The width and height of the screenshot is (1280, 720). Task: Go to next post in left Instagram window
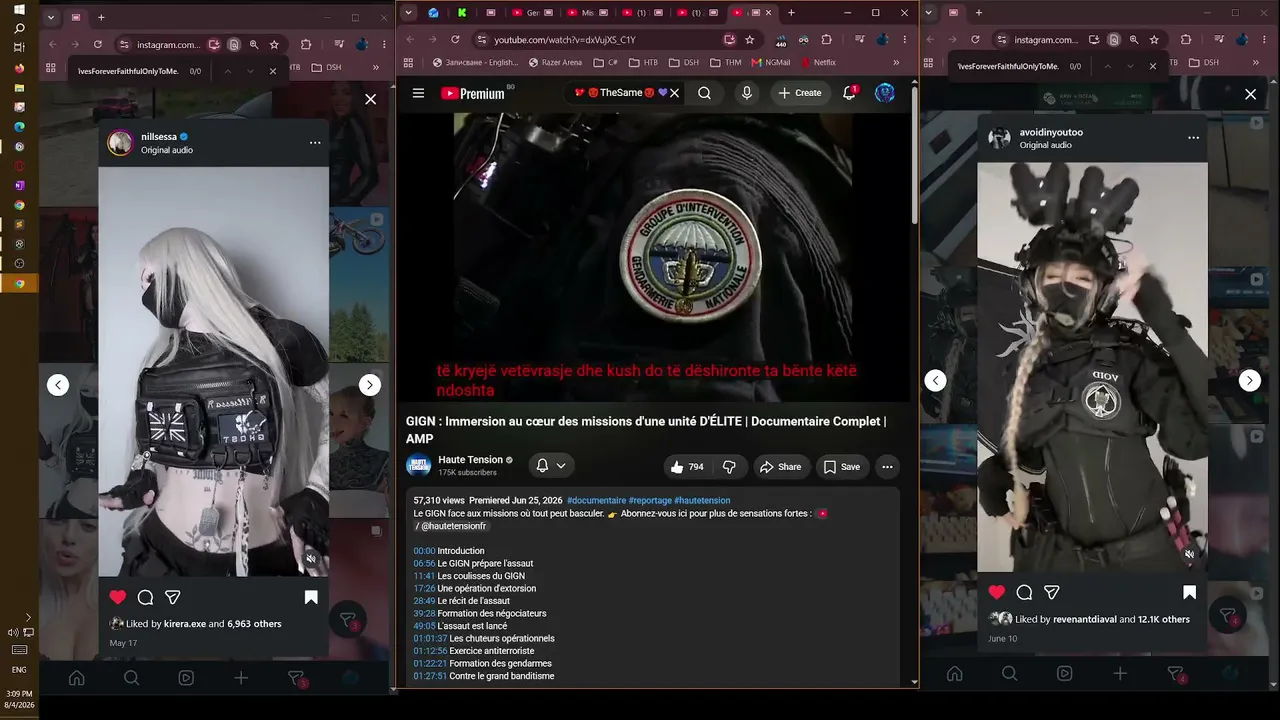pyautogui.click(x=370, y=385)
